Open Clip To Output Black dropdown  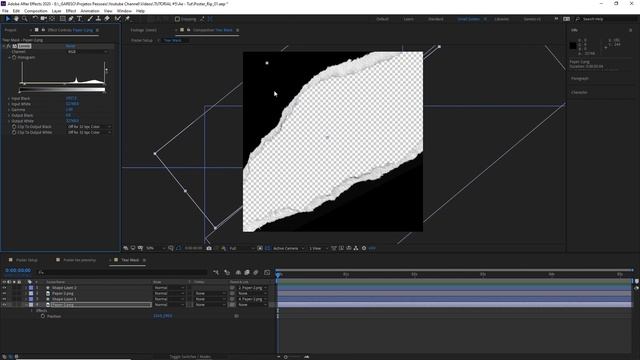coord(89,127)
